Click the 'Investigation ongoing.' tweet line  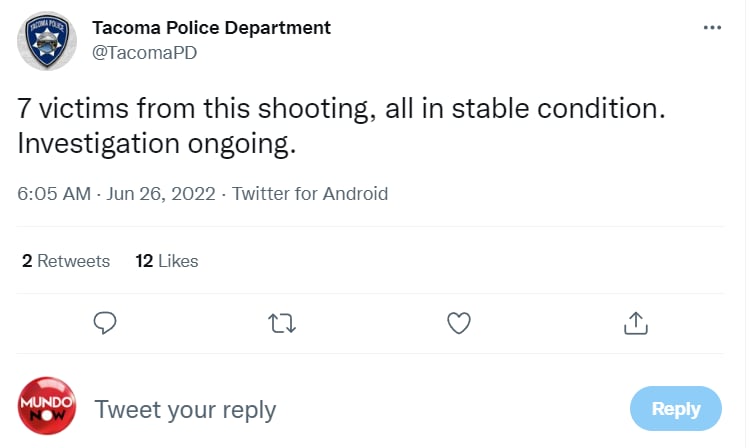click(157, 144)
